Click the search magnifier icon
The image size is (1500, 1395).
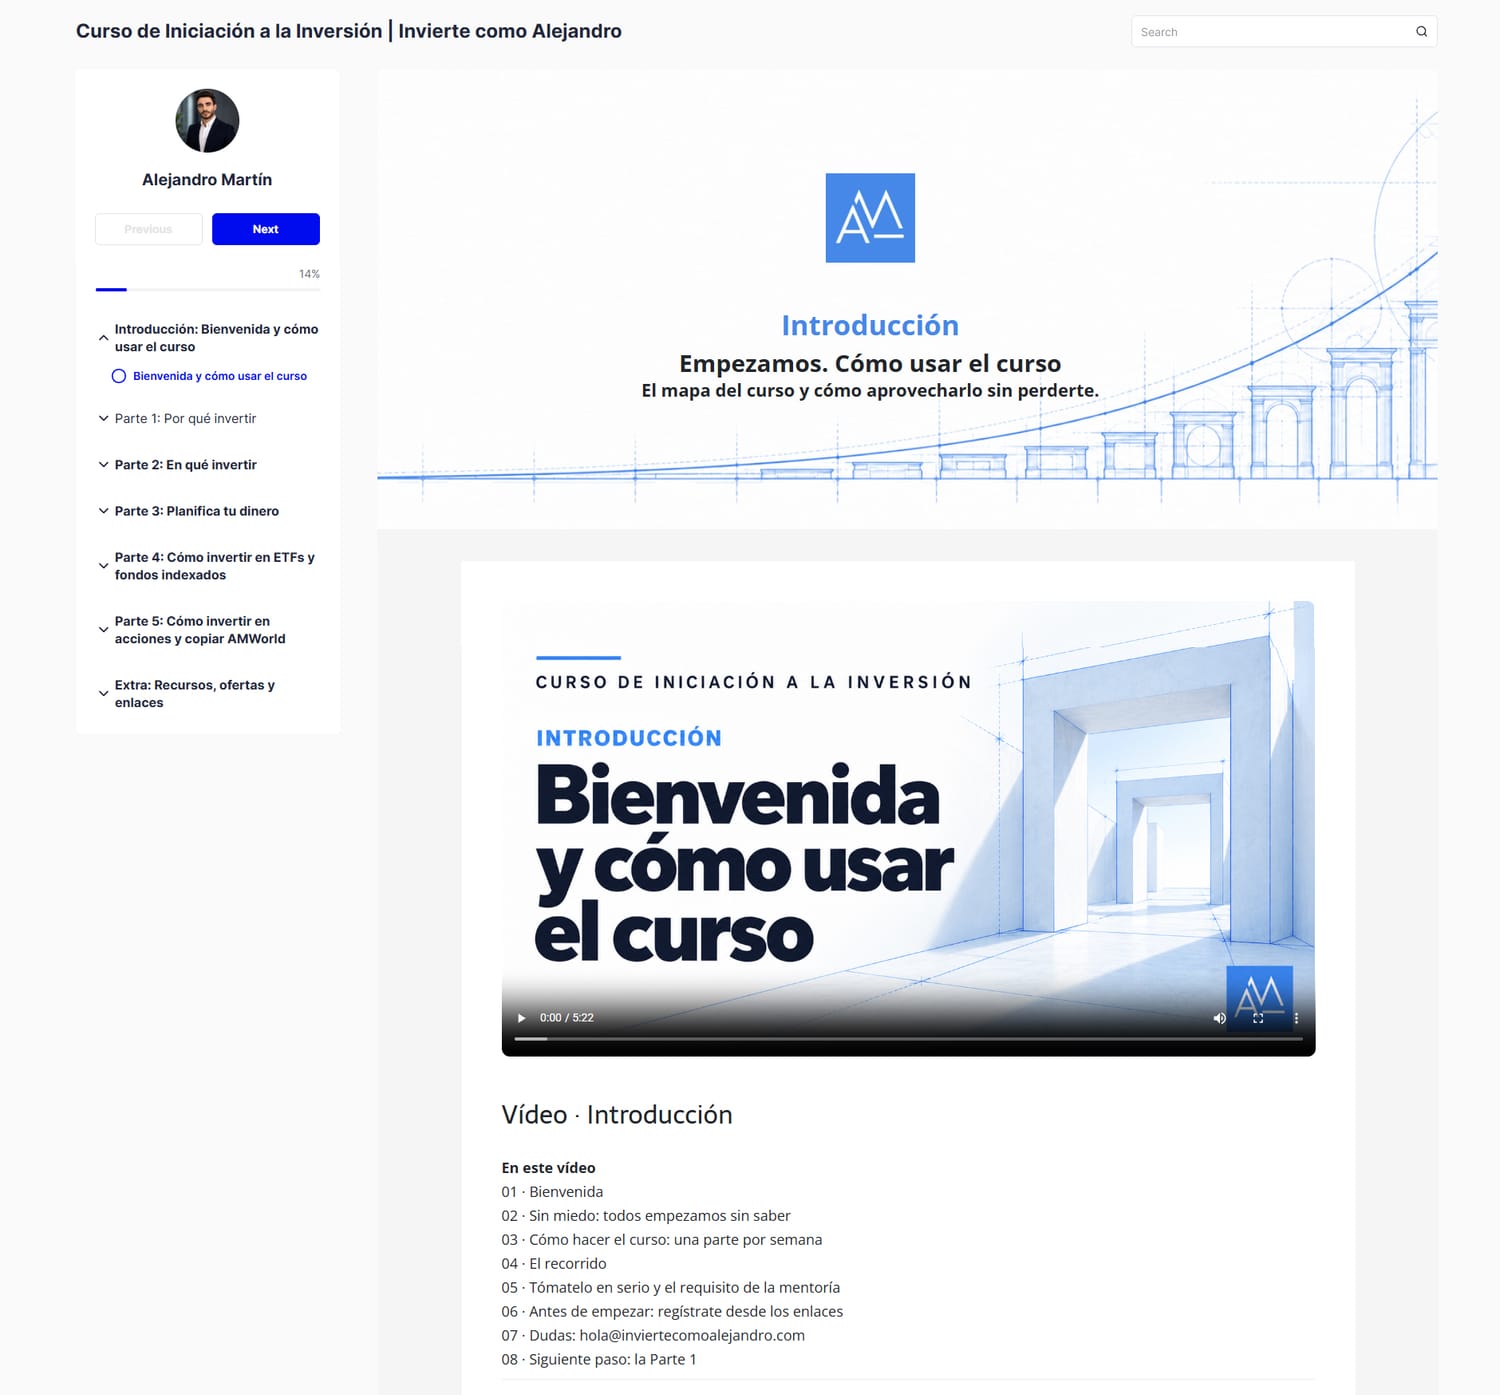[1421, 32]
